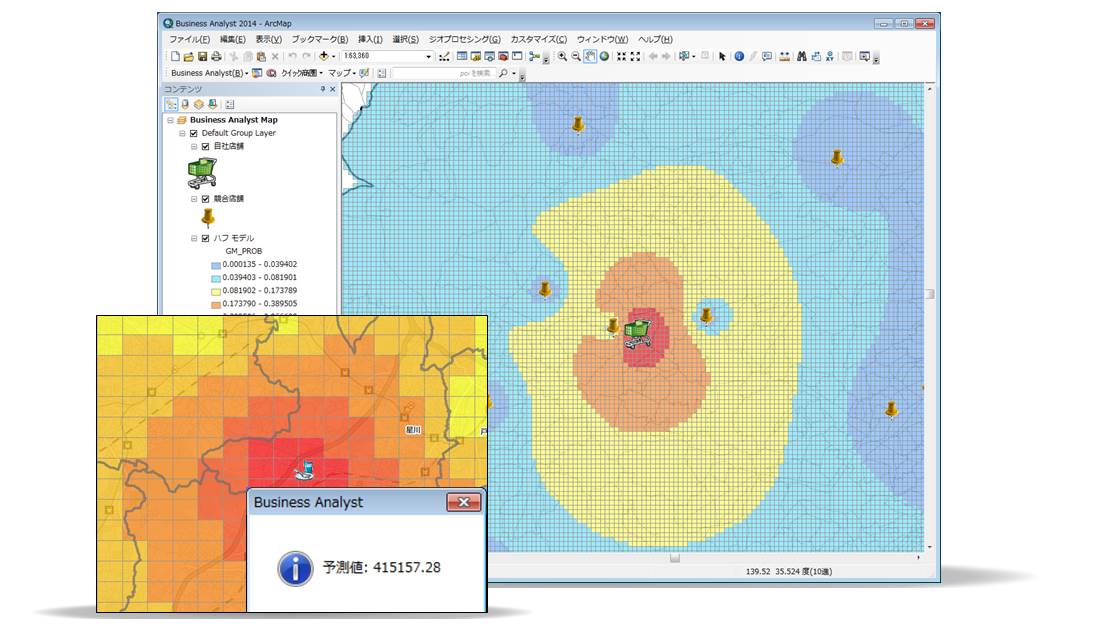Click the Add Data toolbar icon

(x=323, y=57)
